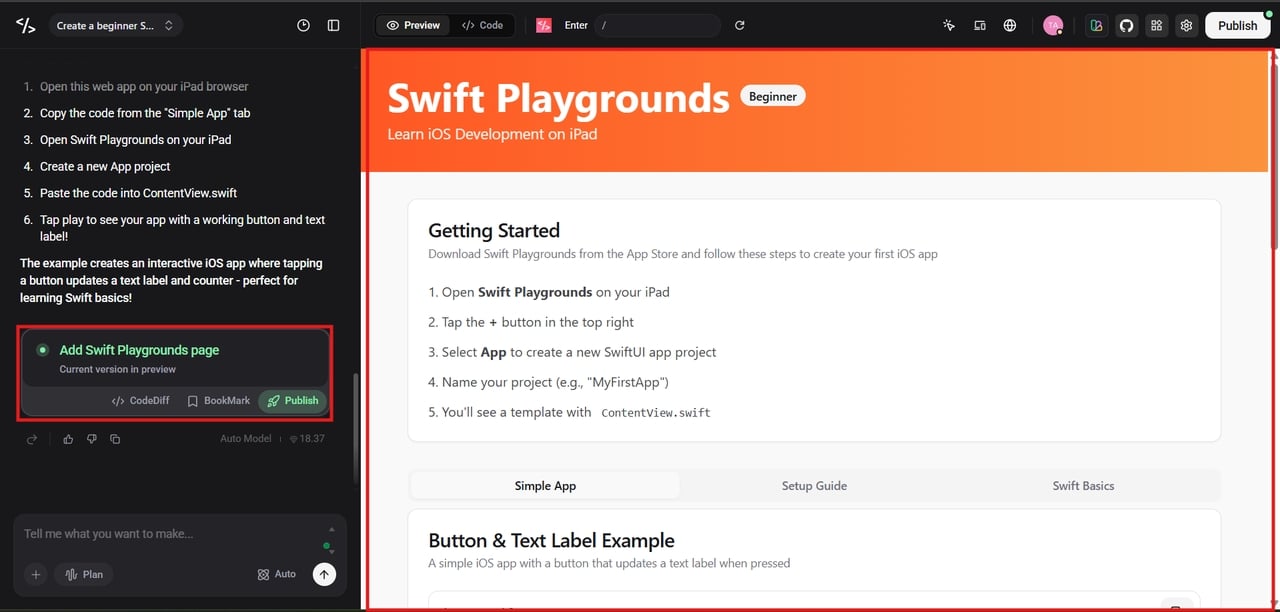This screenshot has width=1280, height=612.
Task: Click the "ContentView.swift" code text
Action: (656, 412)
